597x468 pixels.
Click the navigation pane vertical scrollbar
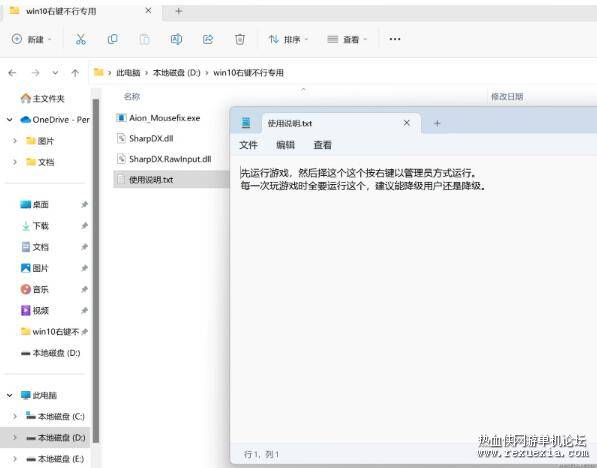[96, 270]
